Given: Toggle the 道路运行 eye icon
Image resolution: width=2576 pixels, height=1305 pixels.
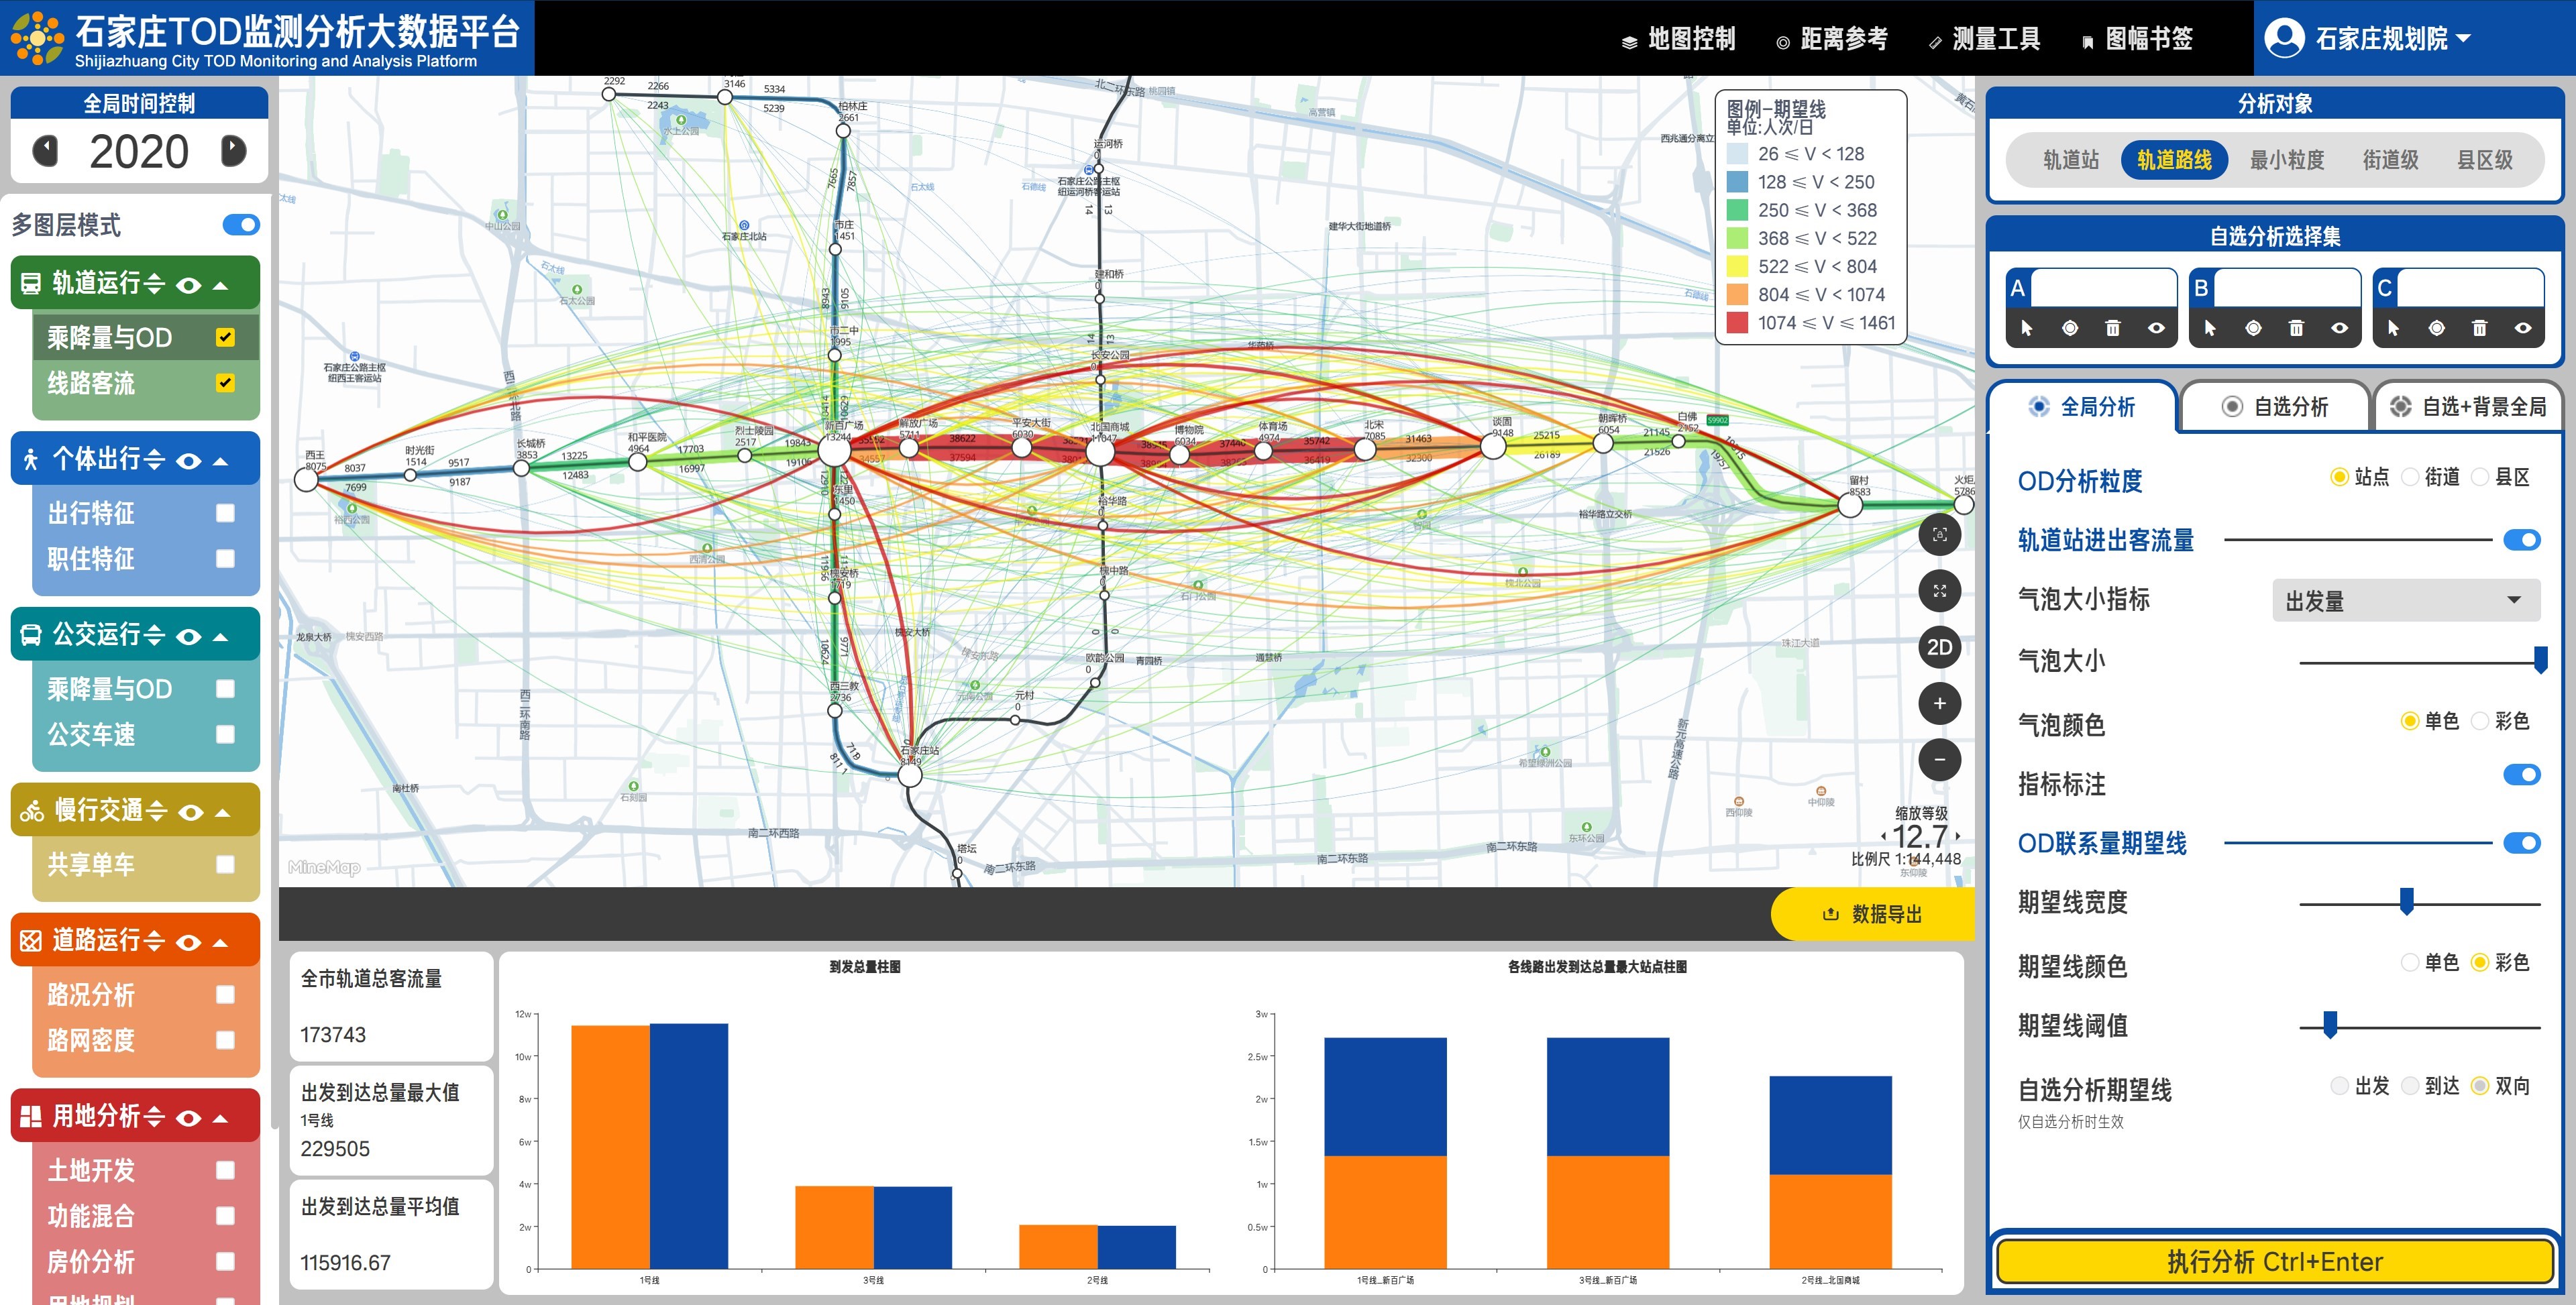Looking at the screenshot, I should 188,943.
